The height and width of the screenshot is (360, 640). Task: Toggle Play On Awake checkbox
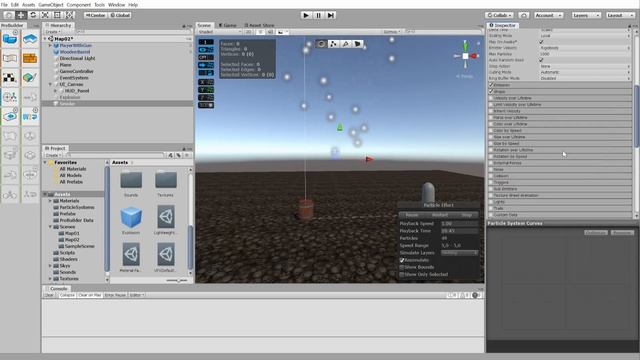[542, 42]
